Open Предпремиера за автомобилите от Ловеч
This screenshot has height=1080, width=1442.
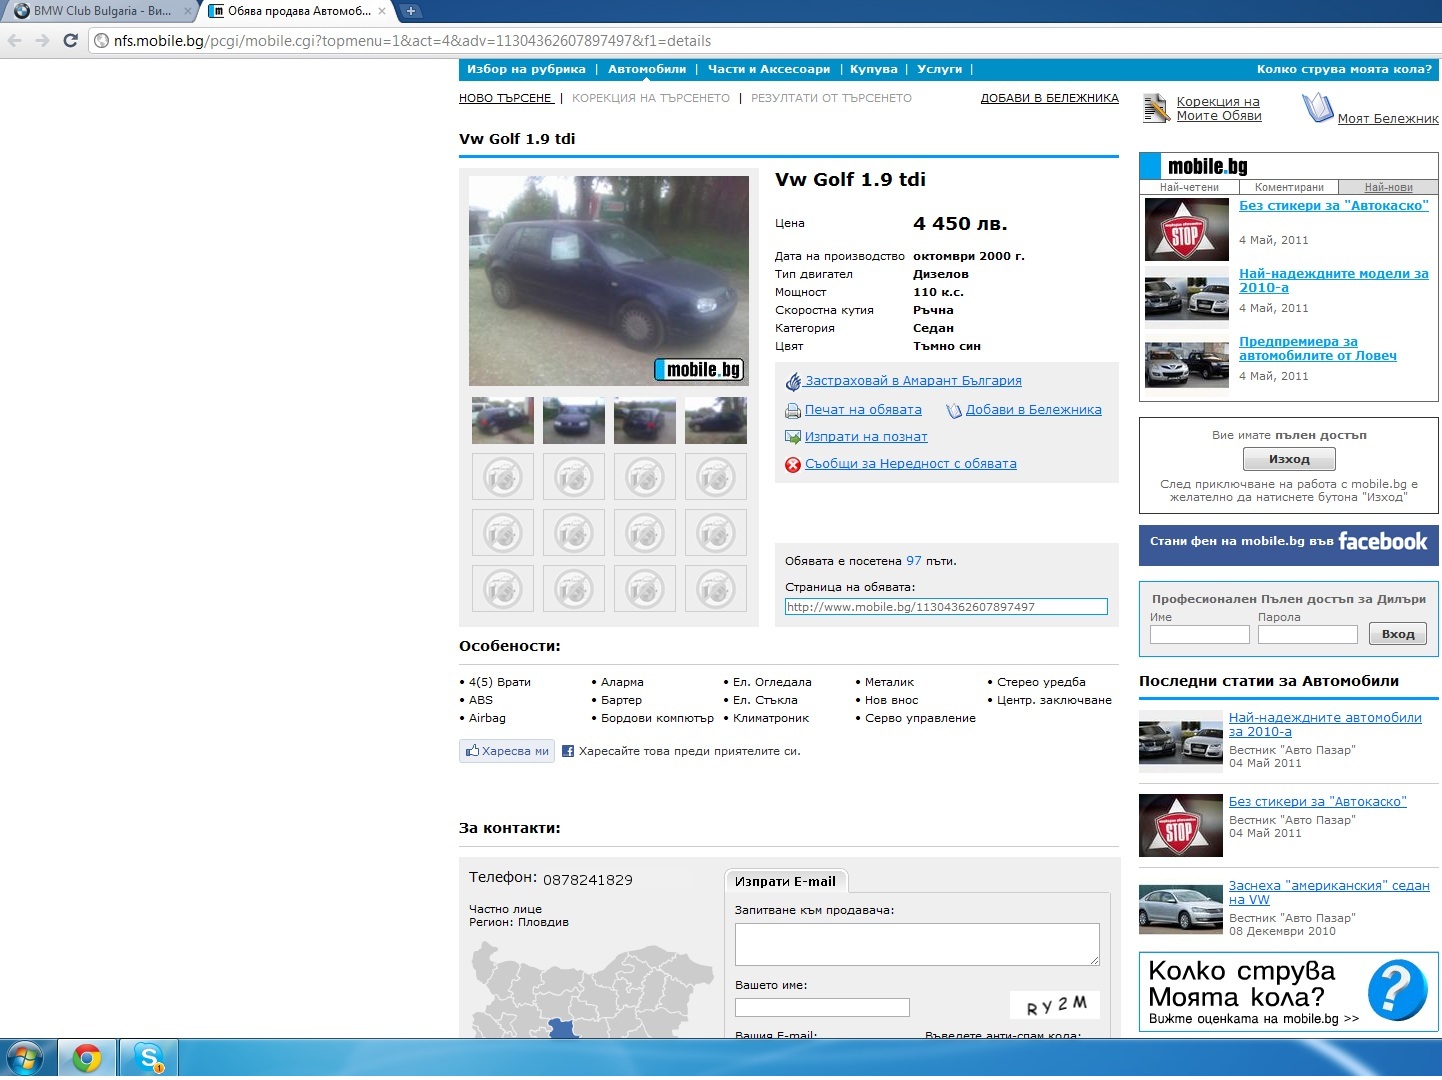tap(1318, 348)
